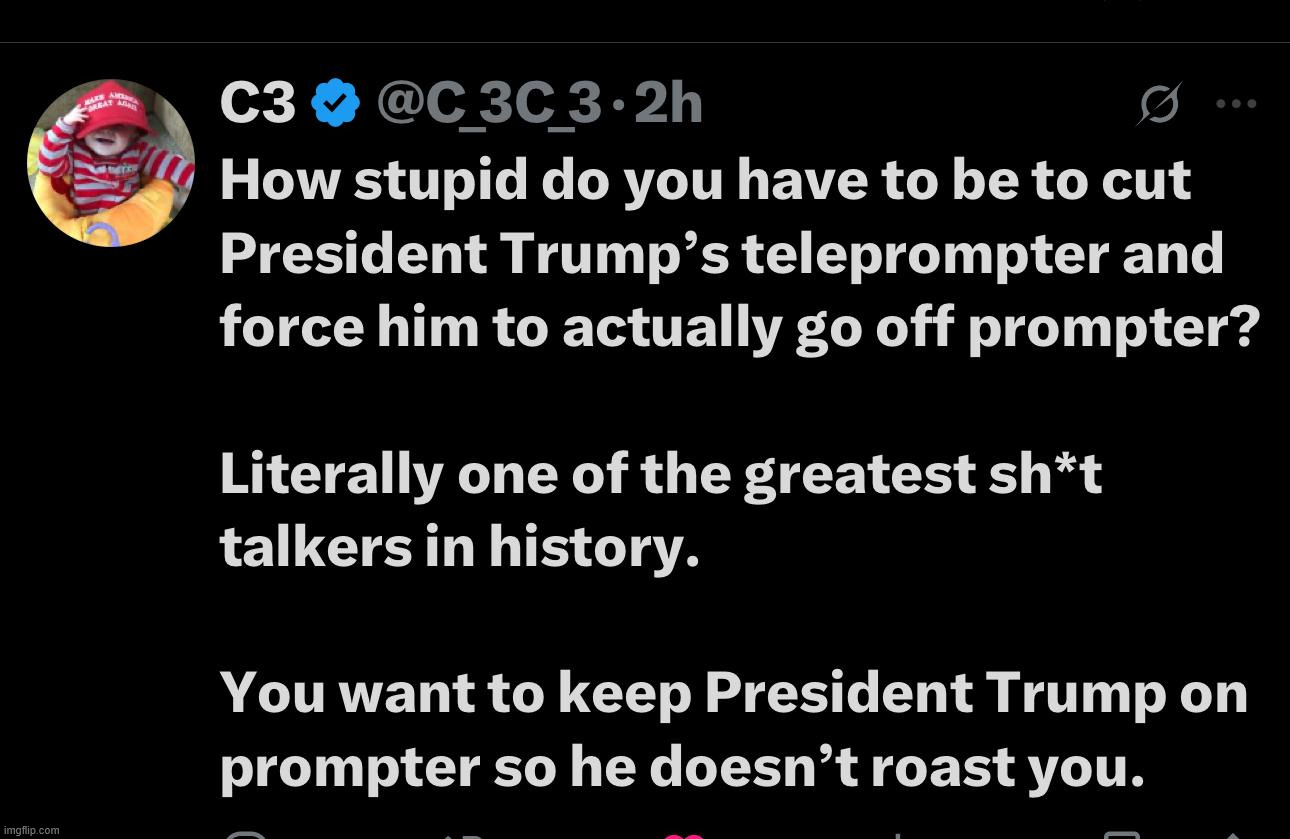Image resolution: width=1290 pixels, height=839 pixels.
Task: Click the blue verified checkmark badge
Action: [x=336, y=103]
